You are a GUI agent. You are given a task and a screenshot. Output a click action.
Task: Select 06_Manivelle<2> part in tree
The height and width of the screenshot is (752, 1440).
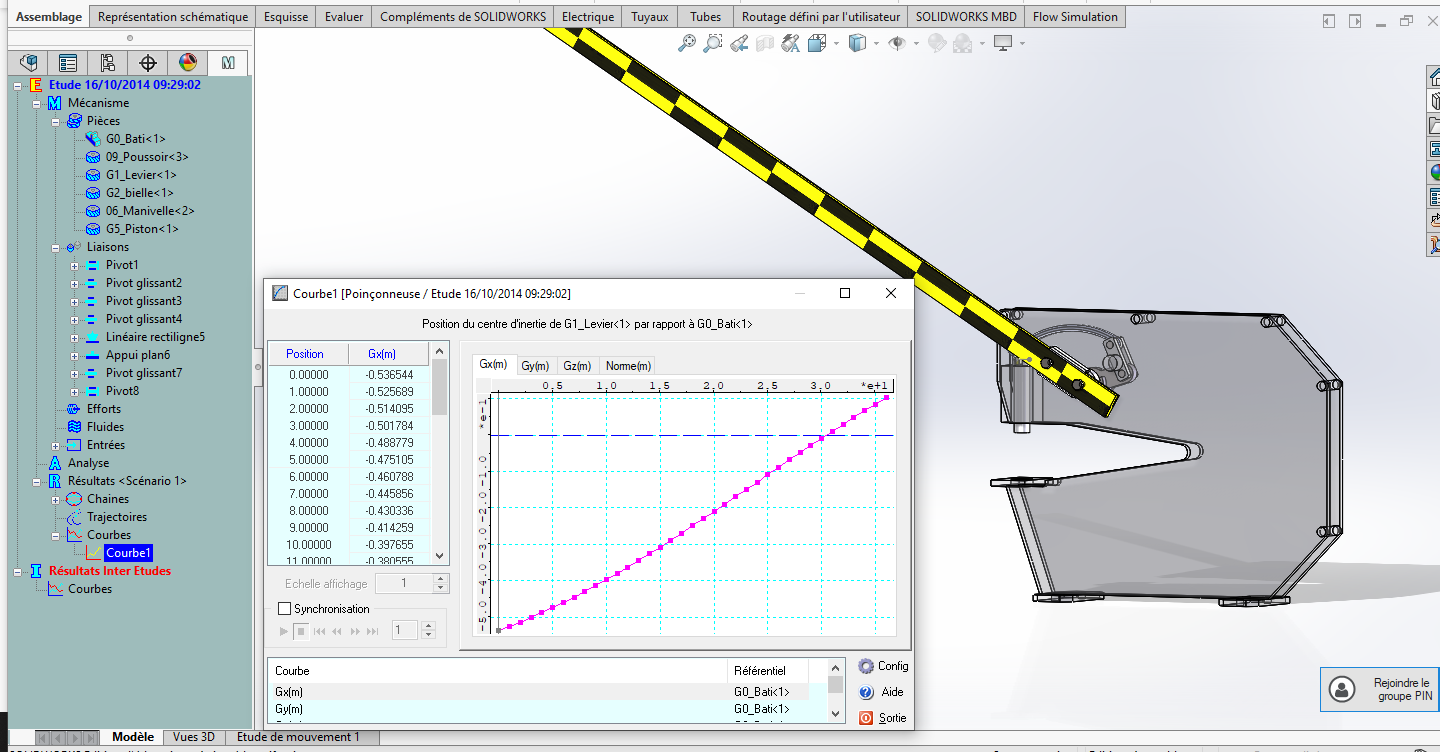[x=150, y=211]
